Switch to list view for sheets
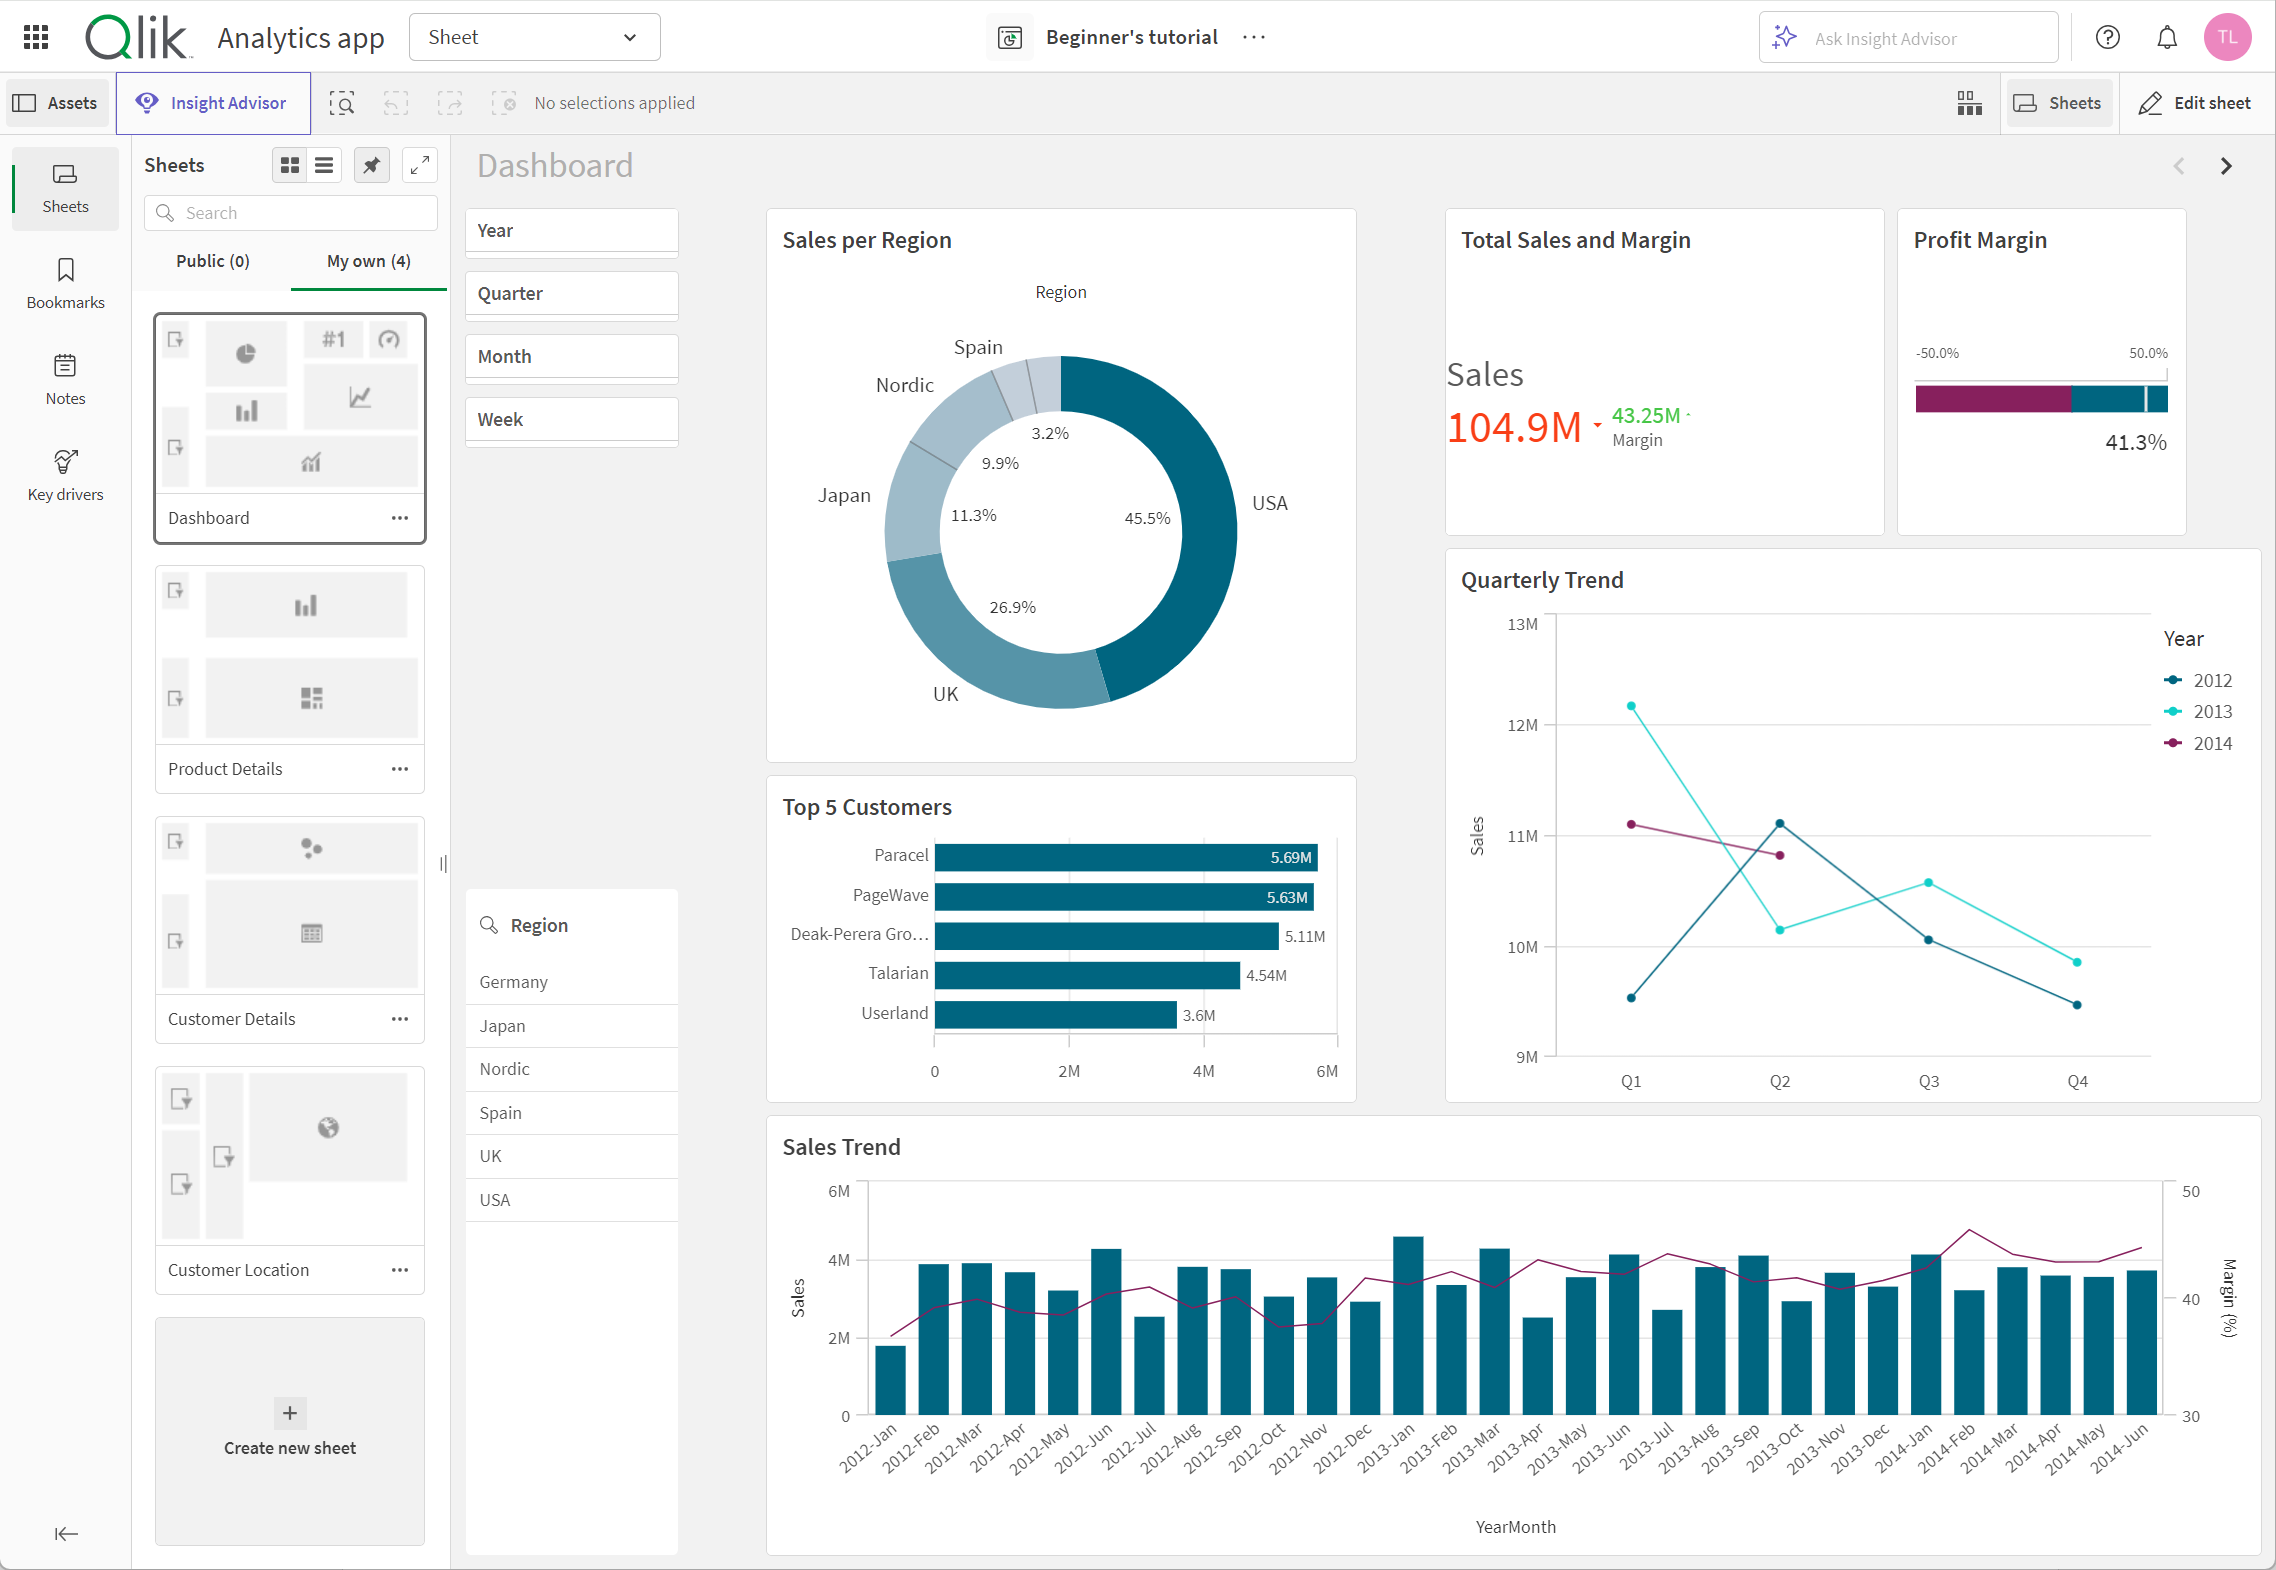Image resolution: width=2276 pixels, height=1570 pixels. click(x=325, y=164)
